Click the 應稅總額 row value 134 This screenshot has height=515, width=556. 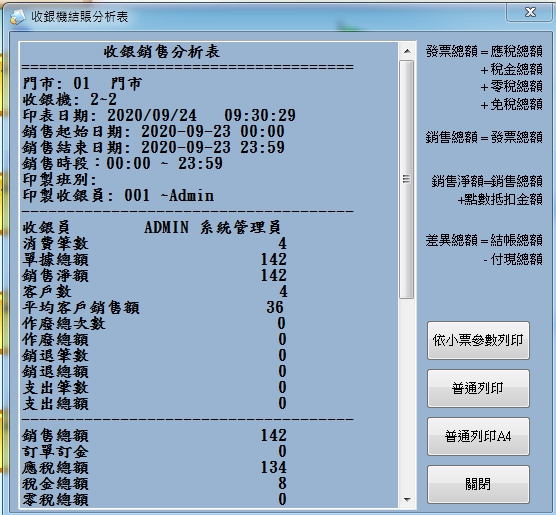[x=273, y=467]
